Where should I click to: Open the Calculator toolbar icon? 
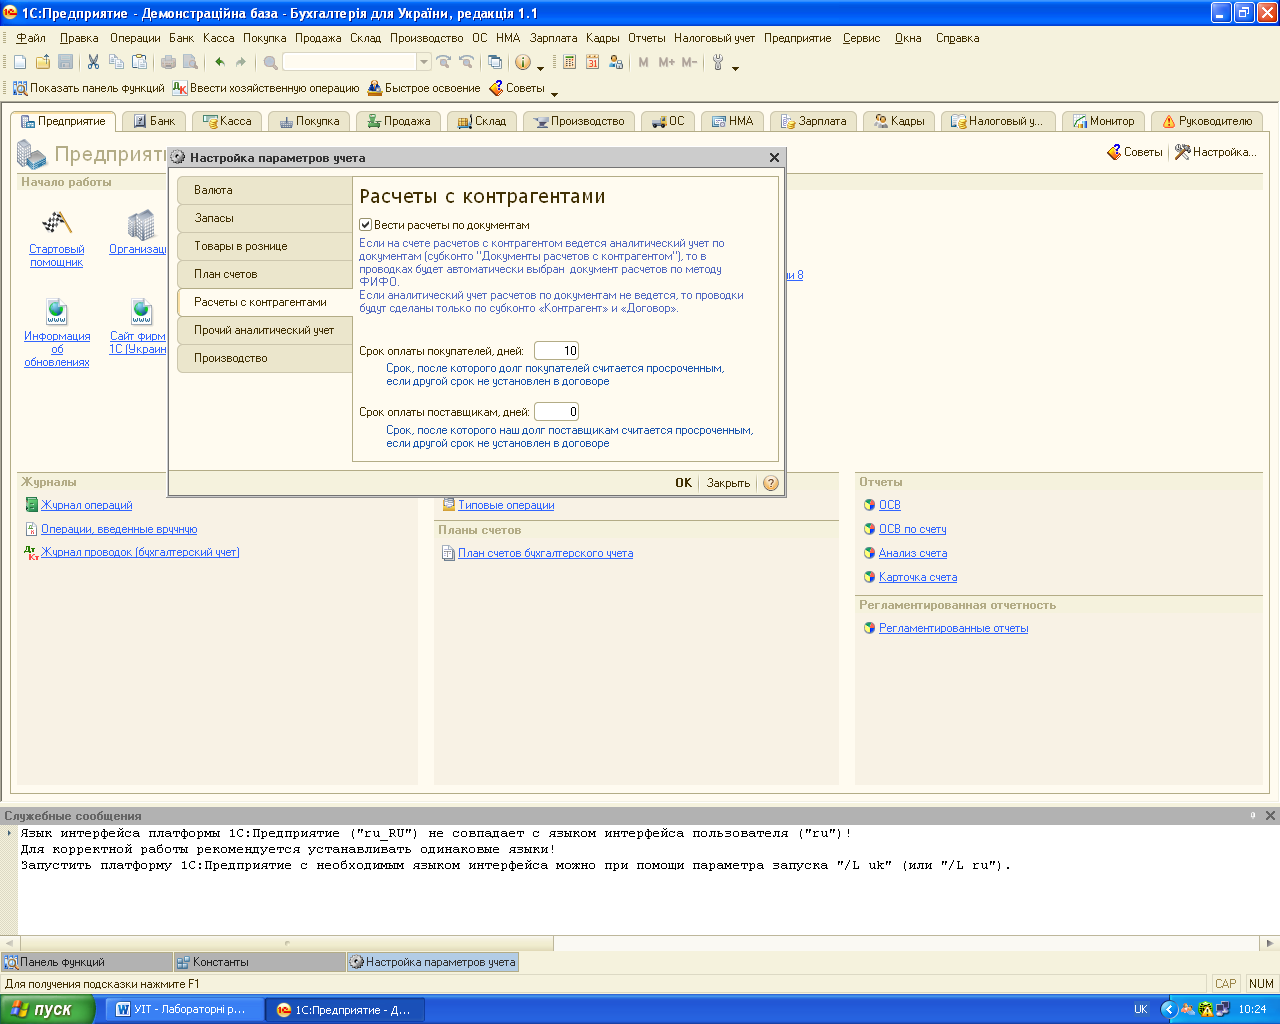(569, 62)
